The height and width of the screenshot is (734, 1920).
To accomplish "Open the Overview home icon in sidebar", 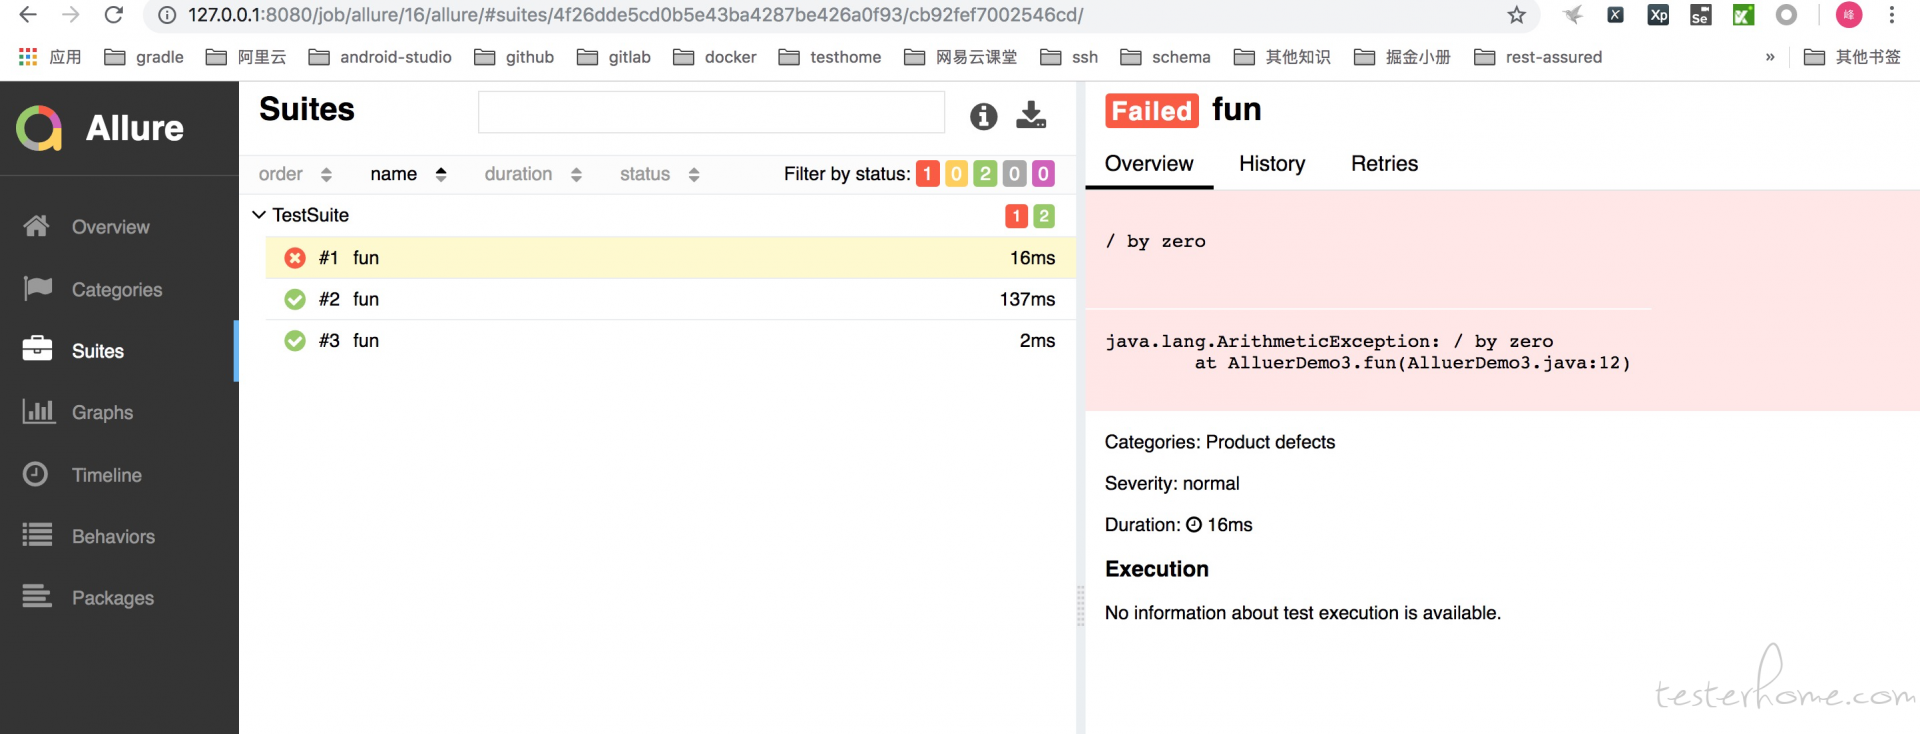I will (36, 226).
